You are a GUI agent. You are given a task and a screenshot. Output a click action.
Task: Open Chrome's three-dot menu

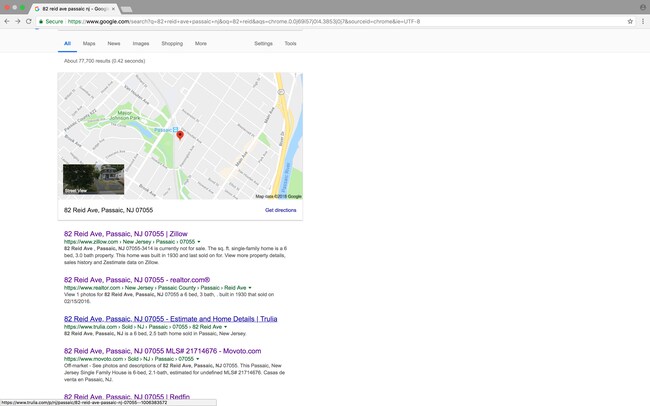coord(643,21)
